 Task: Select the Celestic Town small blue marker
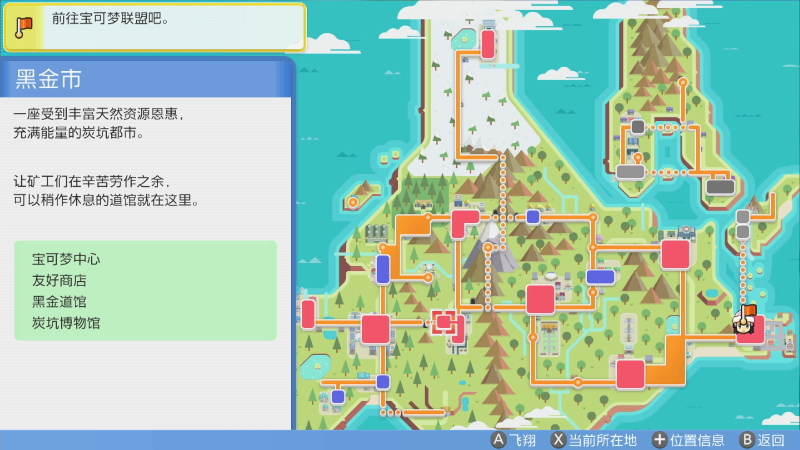(533, 217)
